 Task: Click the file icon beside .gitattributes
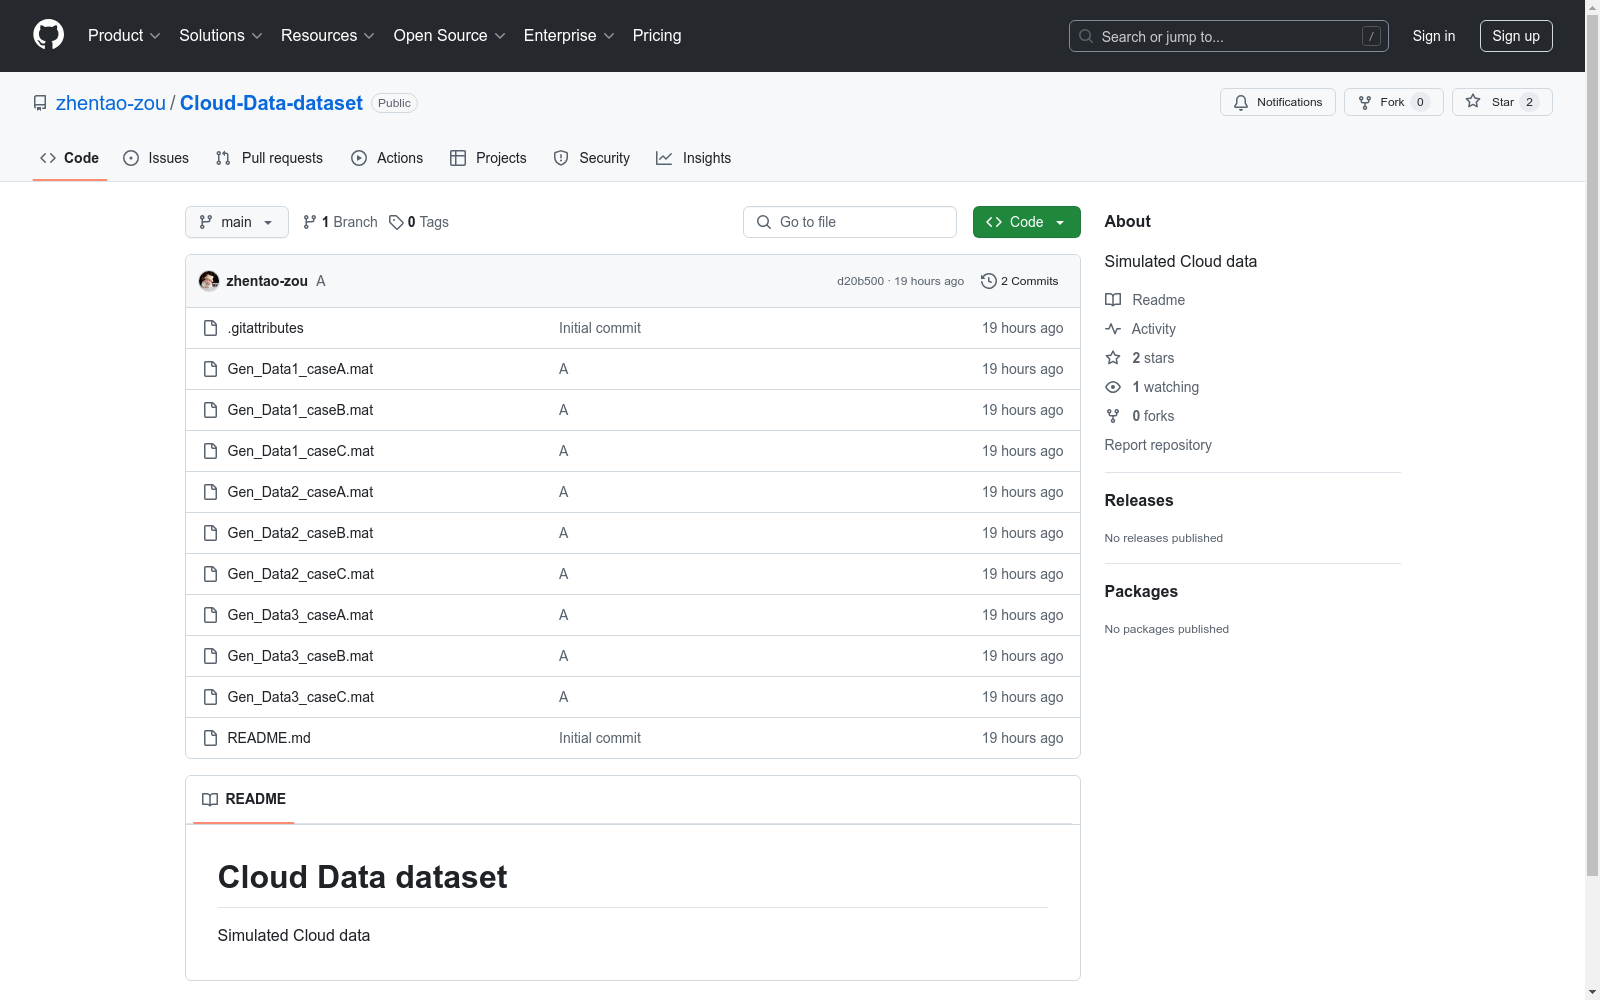pyautogui.click(x=210, y=328)
